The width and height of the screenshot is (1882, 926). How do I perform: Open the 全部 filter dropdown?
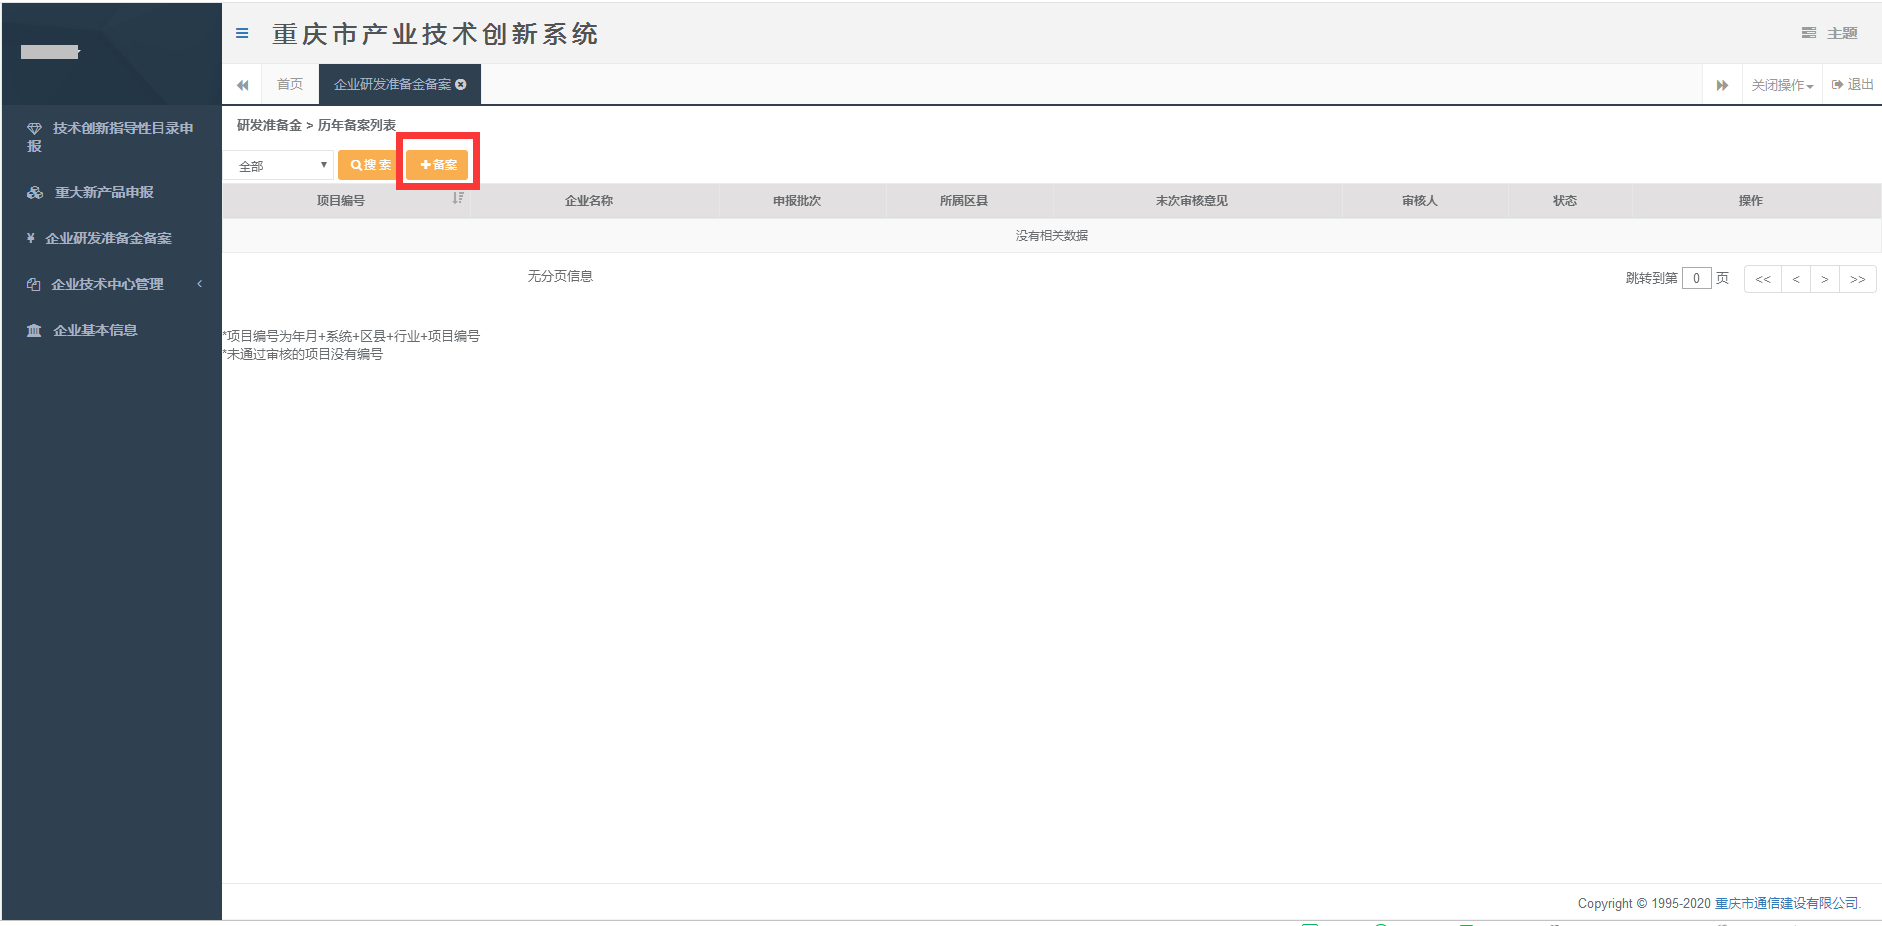click(x=278, y=166)
